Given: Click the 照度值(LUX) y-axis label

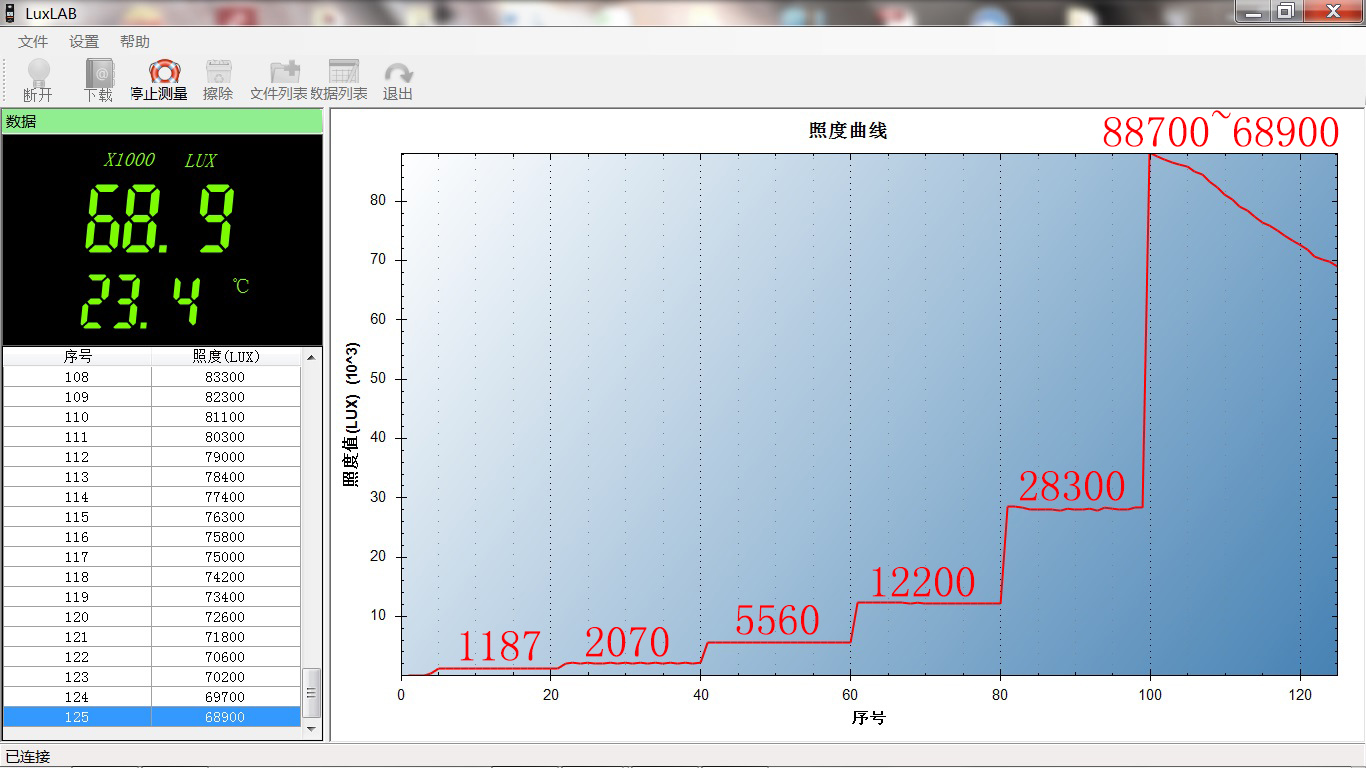Looking at the screenshot, I should (351, 413).
